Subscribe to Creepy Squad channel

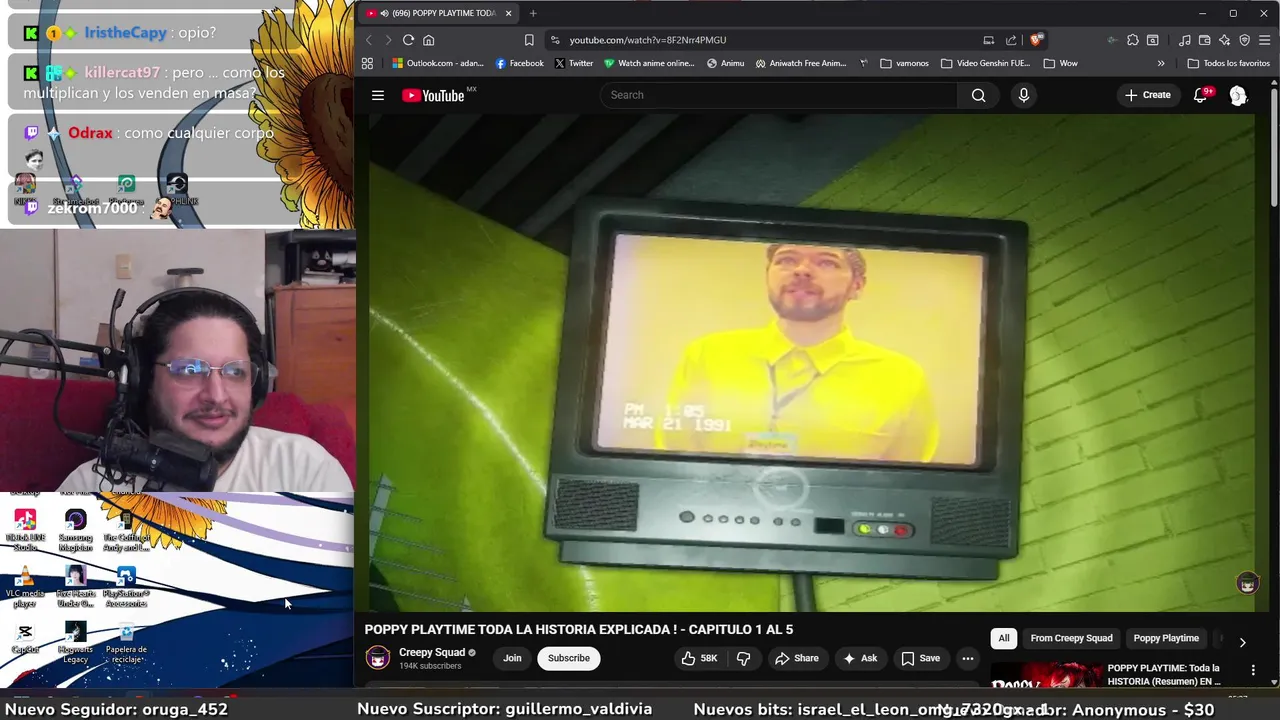(x=568, y=658)
